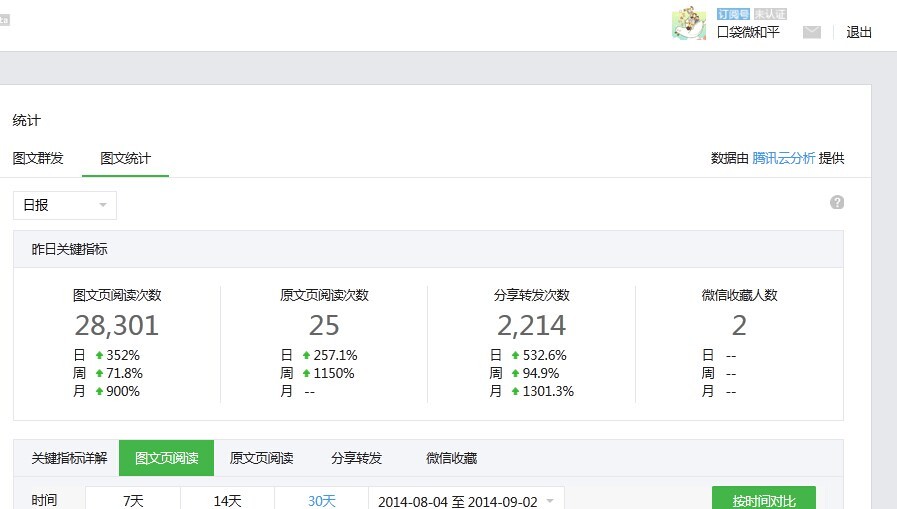The image size is (897, 509).
Task: Open the mail envelope icon
Action: coord(811,32)
